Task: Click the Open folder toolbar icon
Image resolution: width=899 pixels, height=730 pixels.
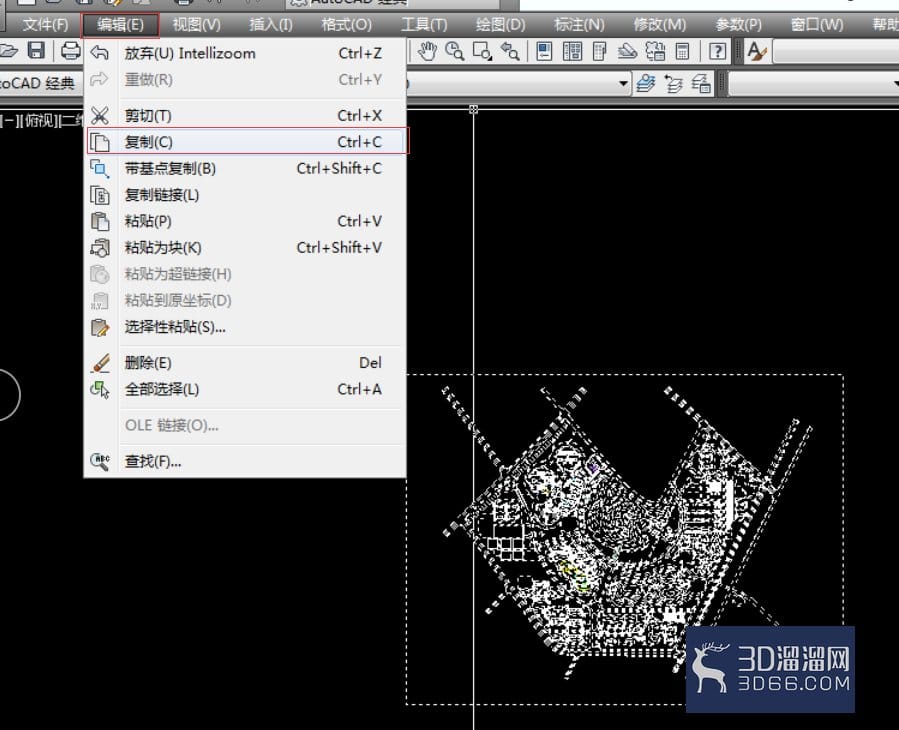Action: 9,50
